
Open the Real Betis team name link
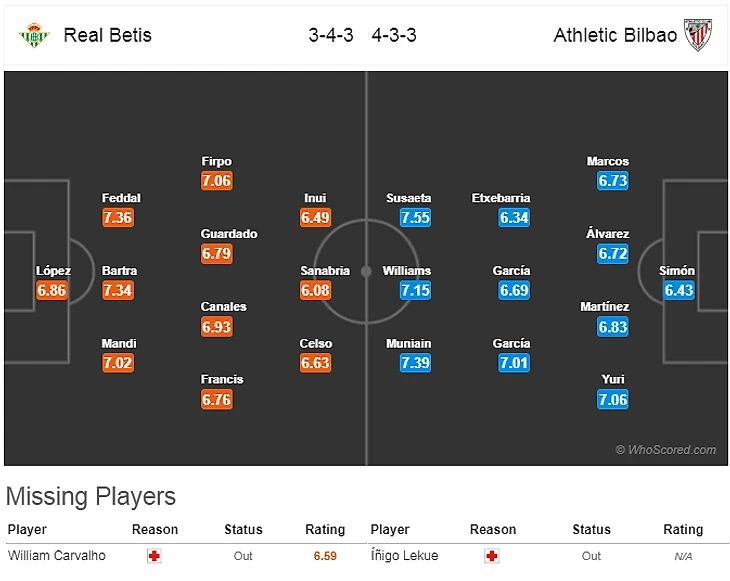click(107, 35)
